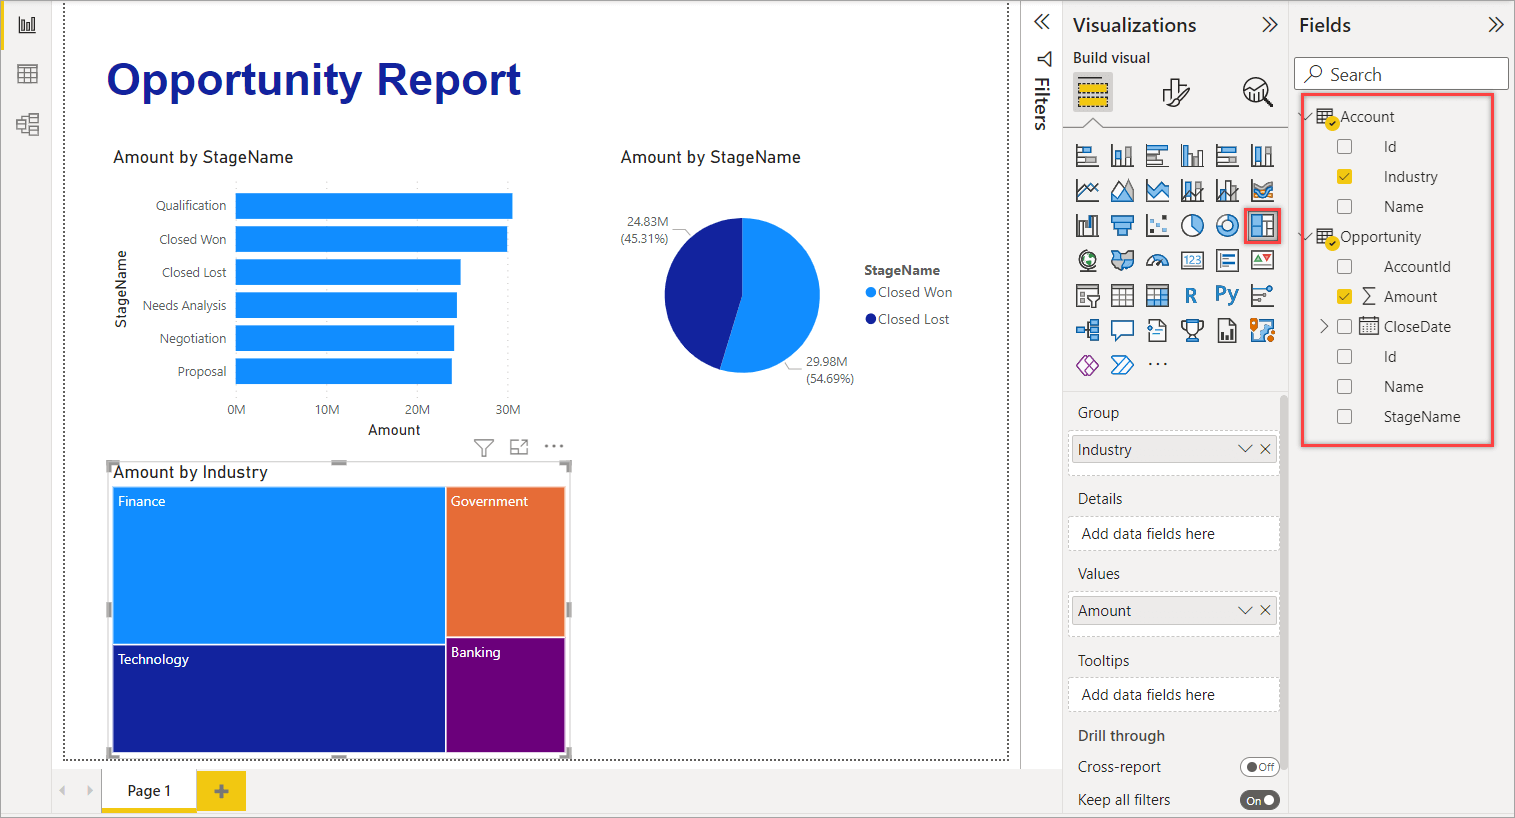Select the Scatter chart visualization

click(x=1157, y=225)
